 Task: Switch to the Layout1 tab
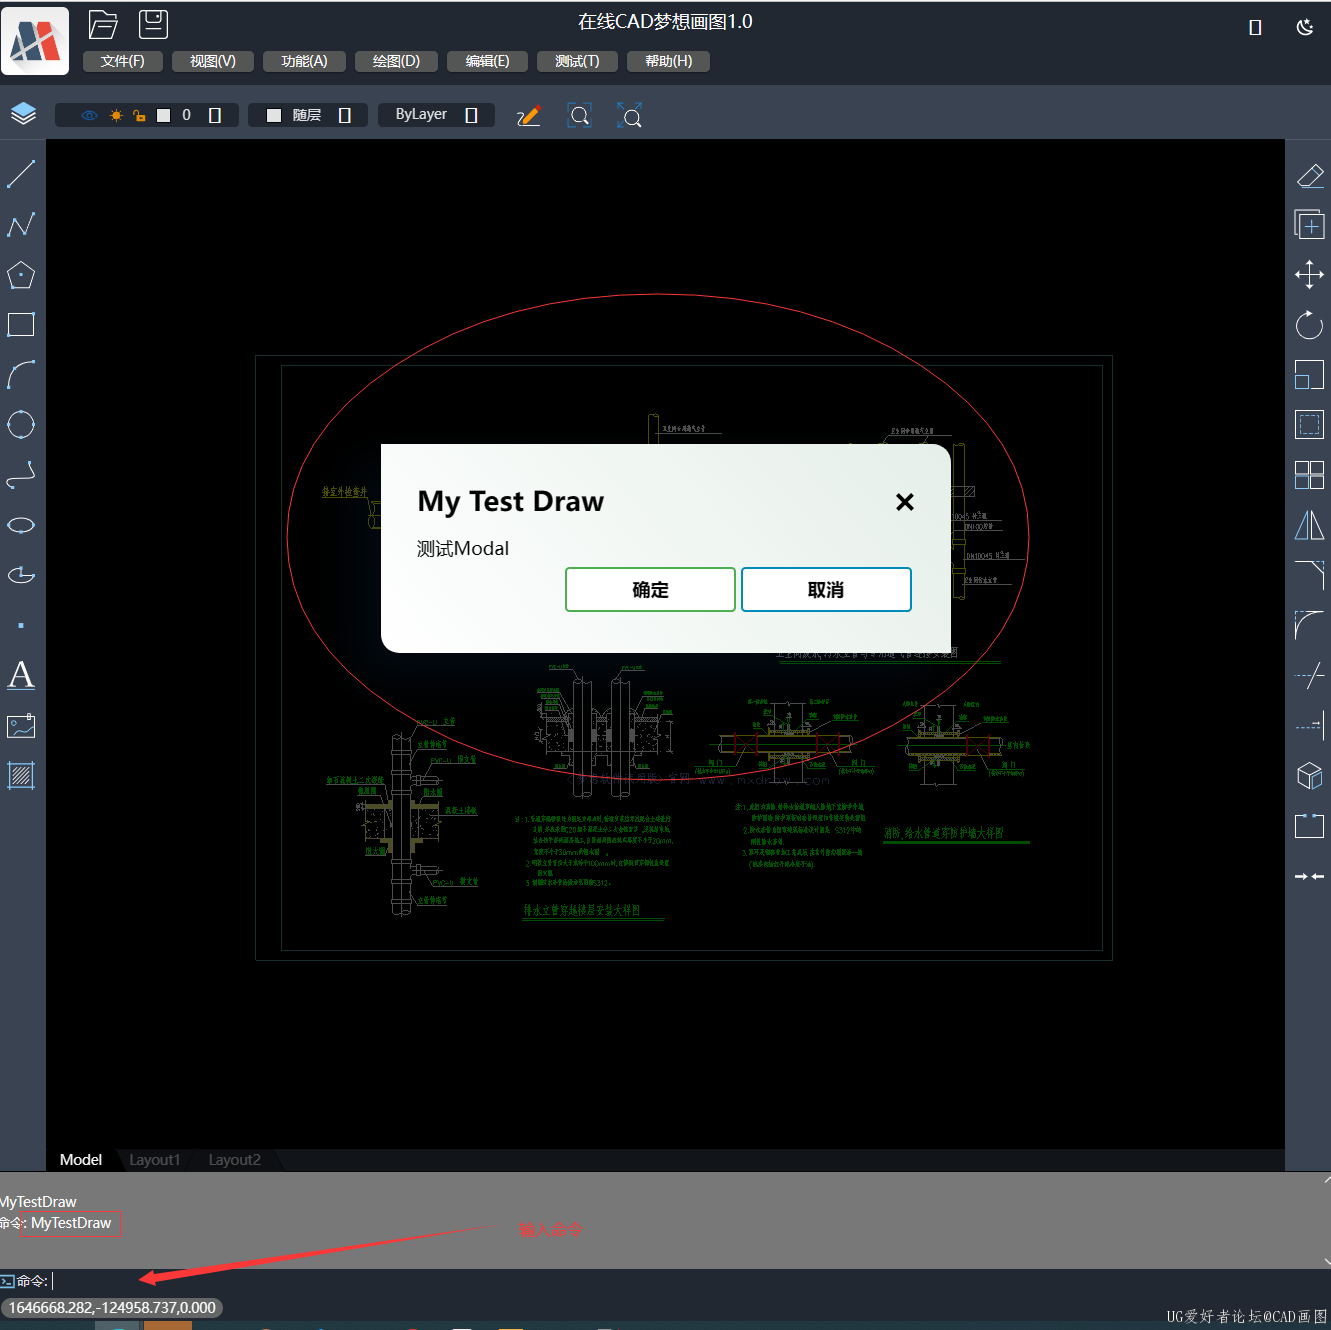click(x=155, y=1160)
